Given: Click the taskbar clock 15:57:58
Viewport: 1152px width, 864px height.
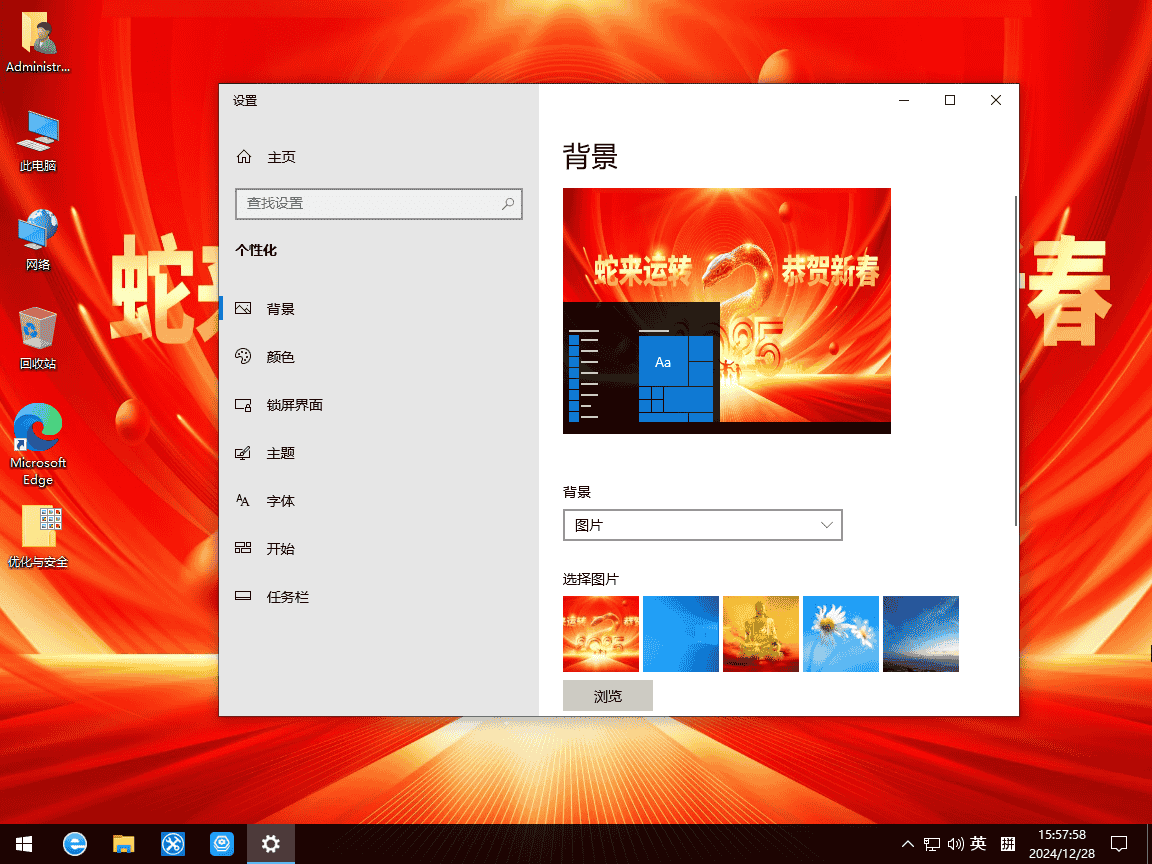Looking at the screenshot, I should click(x=1062, y=835).
